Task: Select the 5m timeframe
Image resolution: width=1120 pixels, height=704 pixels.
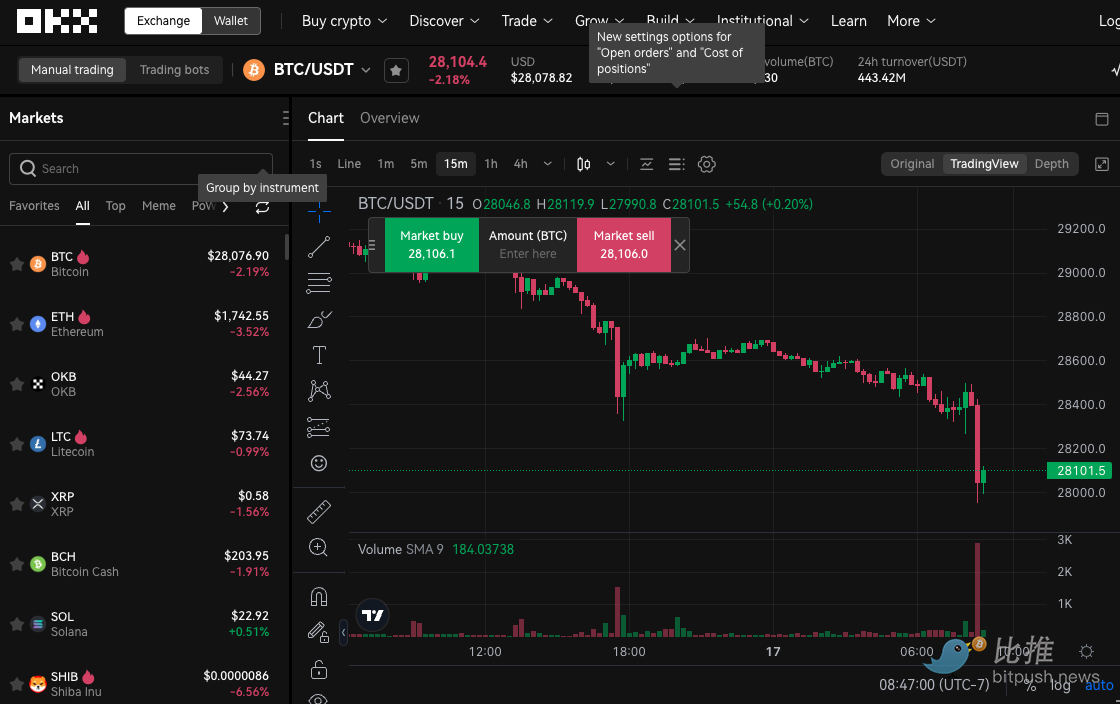Action: click(419, 164)
